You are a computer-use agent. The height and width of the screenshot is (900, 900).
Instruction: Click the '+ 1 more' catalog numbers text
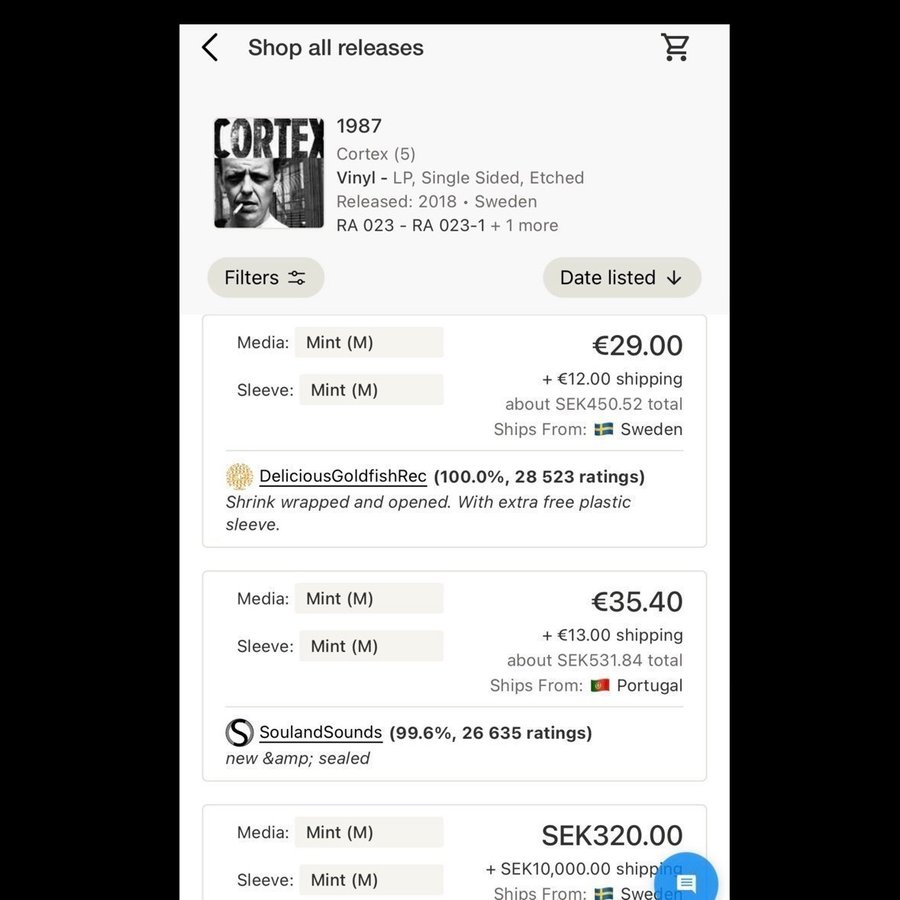524,226
